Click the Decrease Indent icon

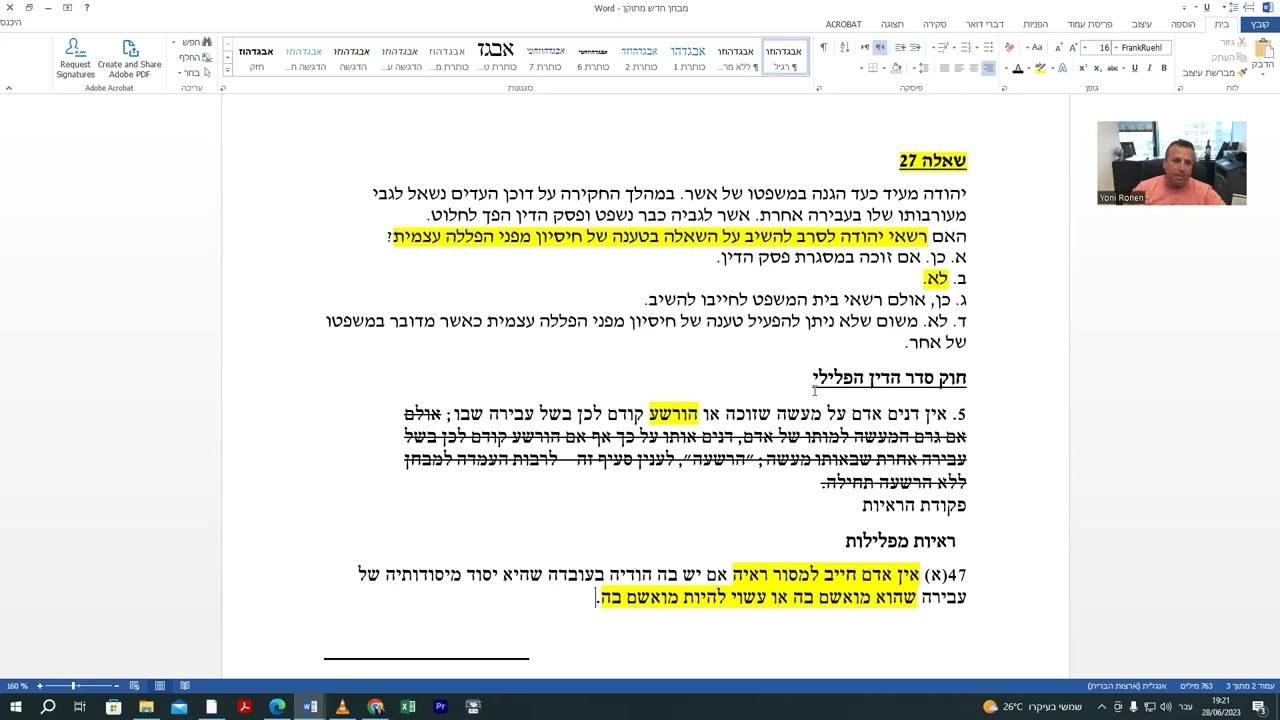pos(915,47)
